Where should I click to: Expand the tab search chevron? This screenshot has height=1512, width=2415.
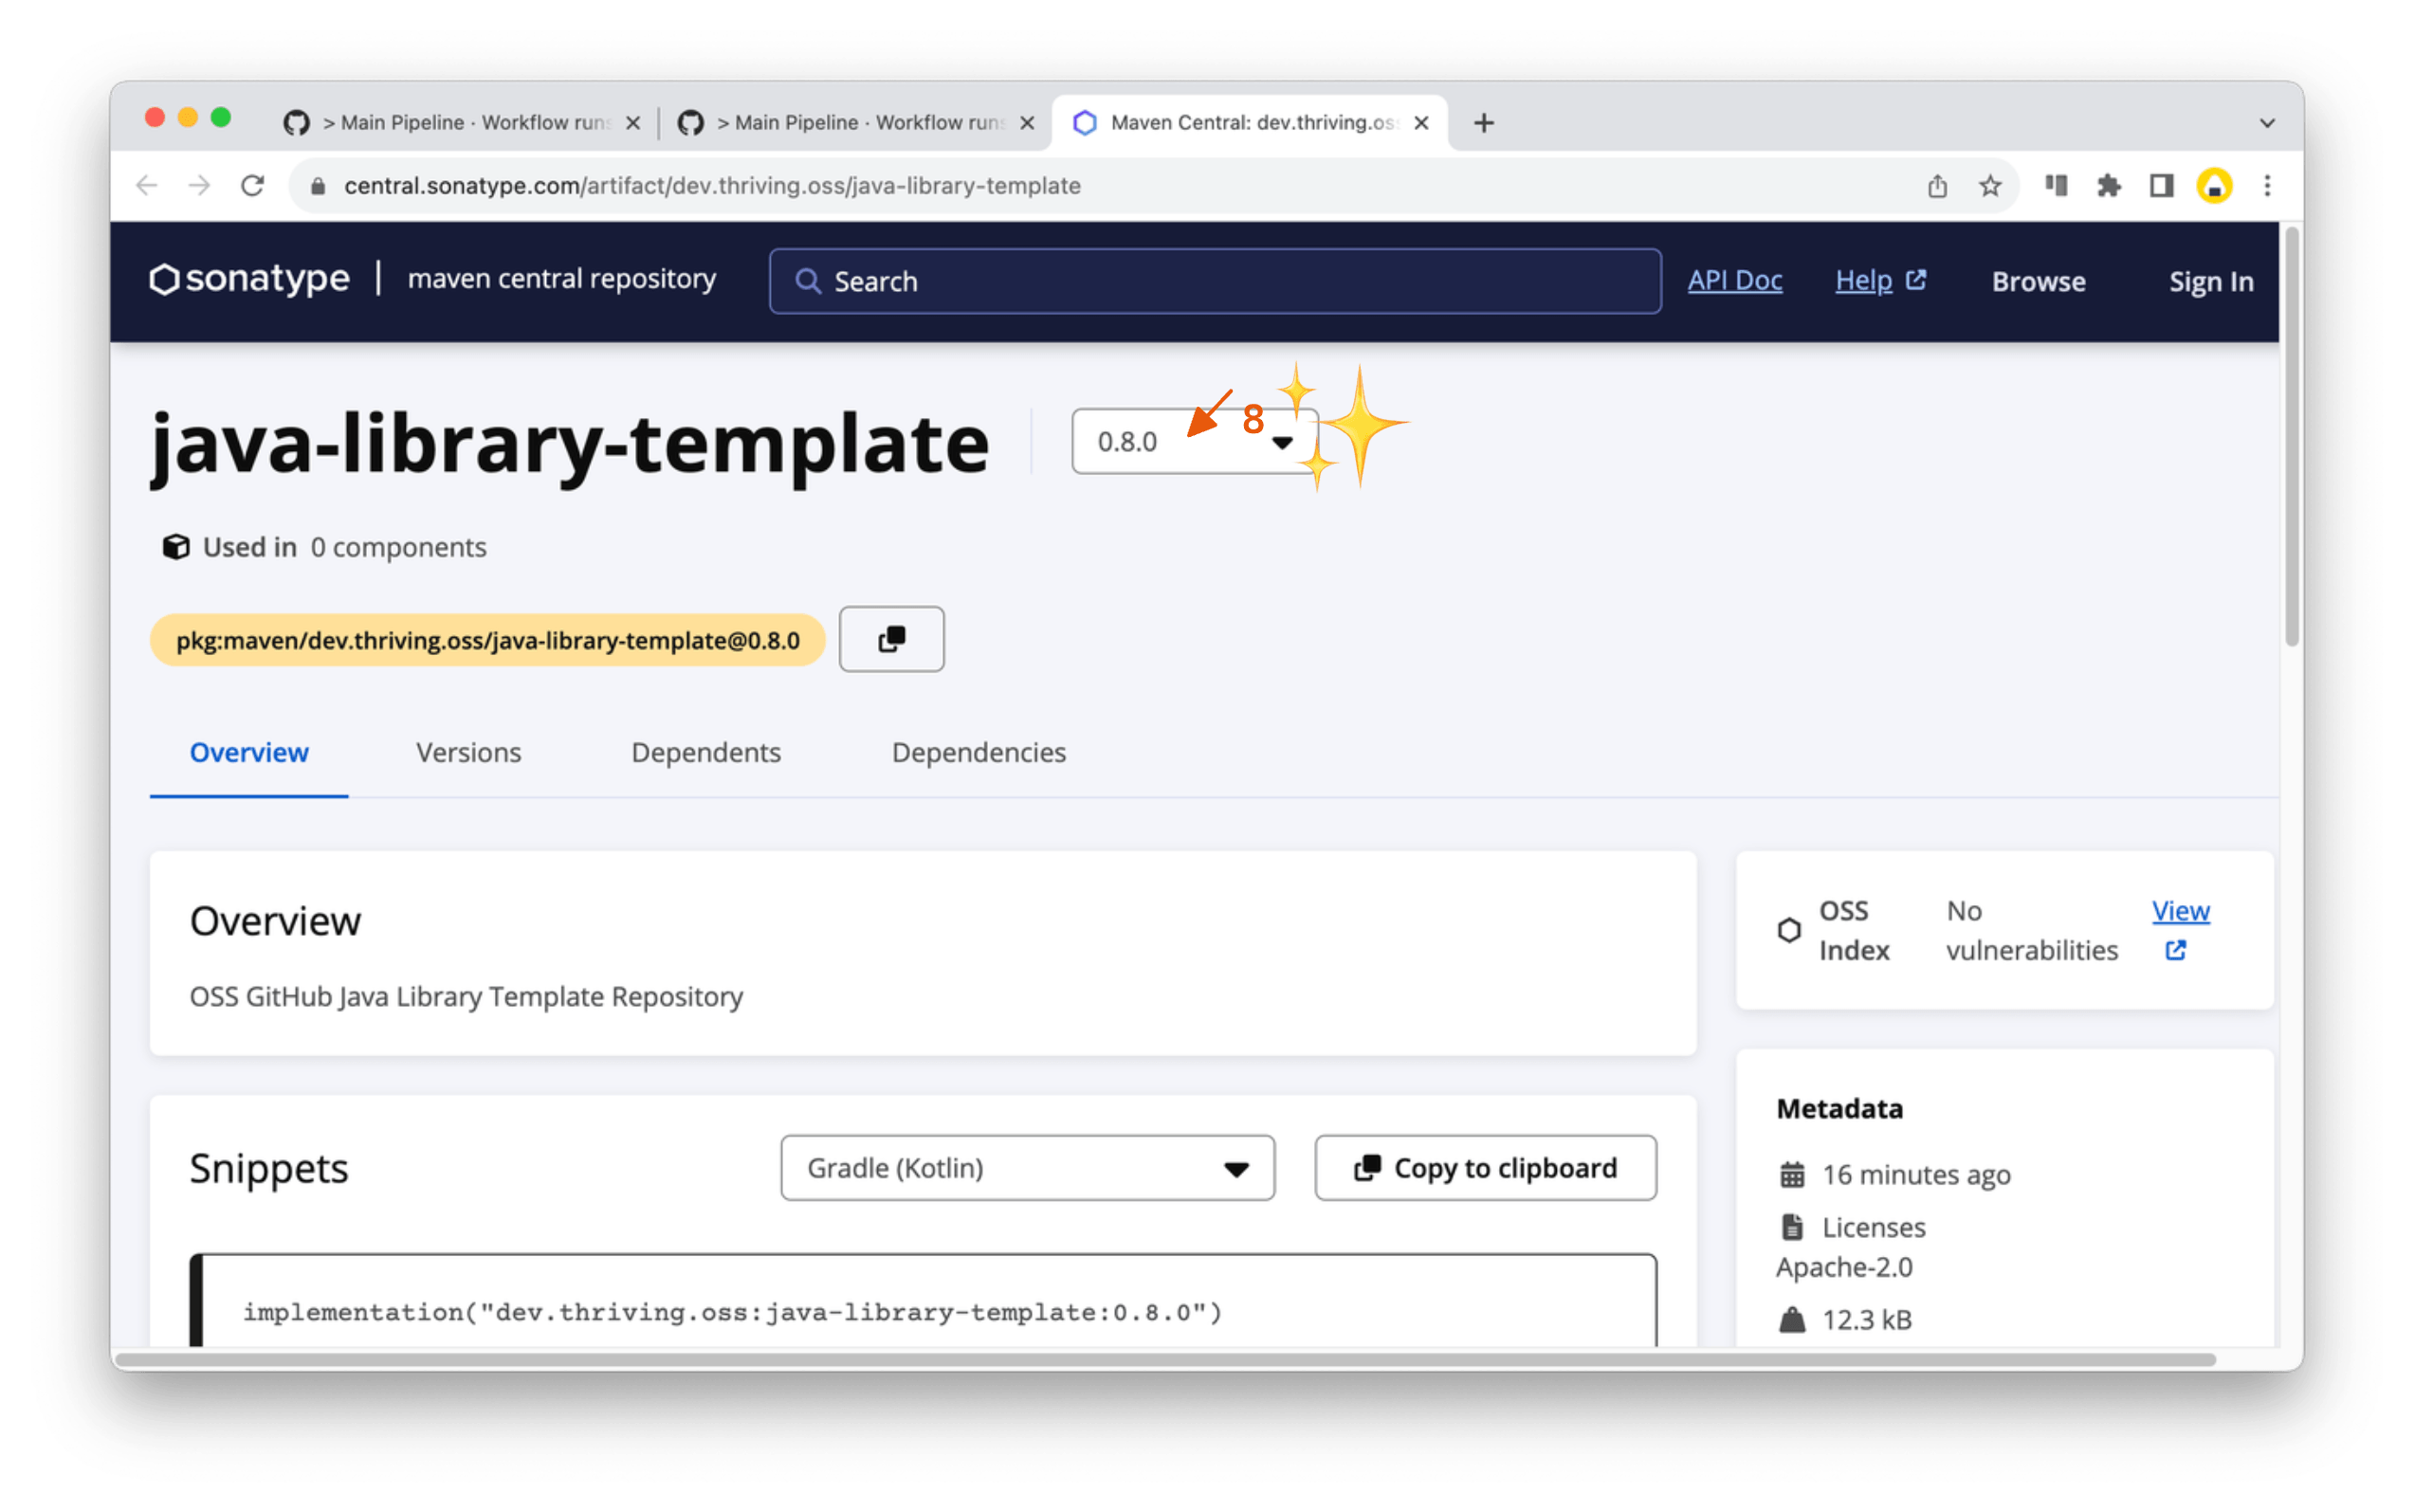(2267, 123)
